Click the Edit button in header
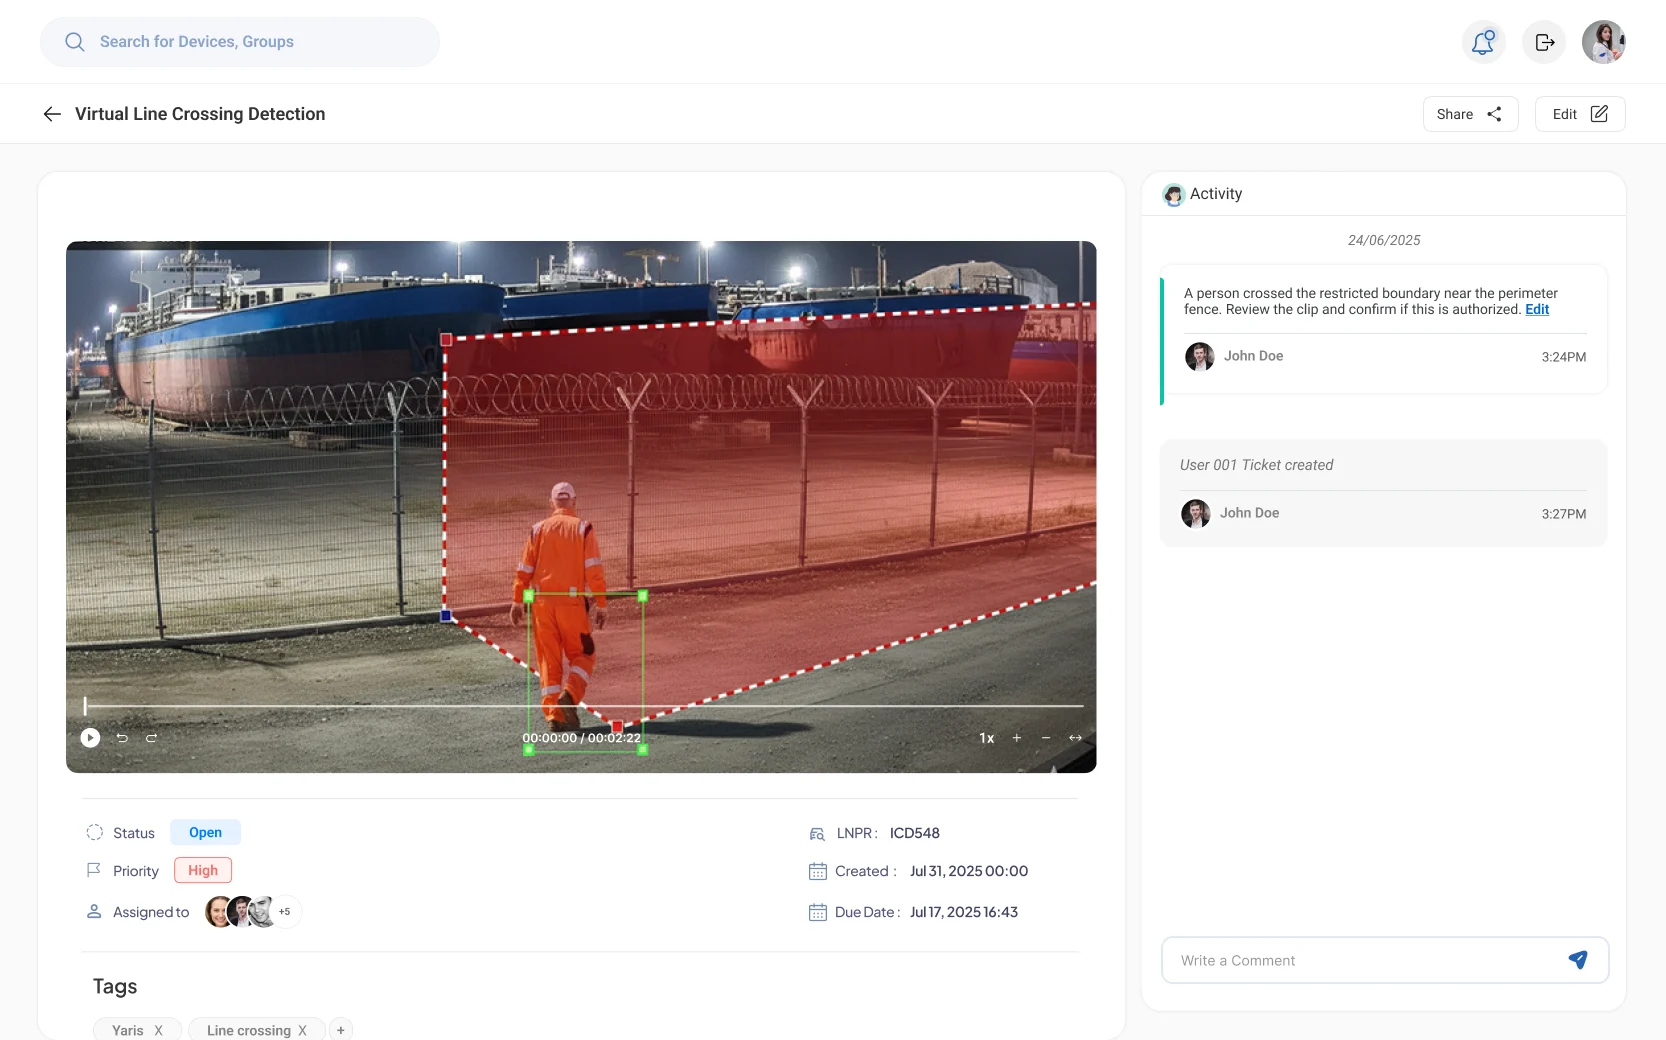Image resolution: width=1666 pixels, height=1040 pixels. tap(1580, 114)
